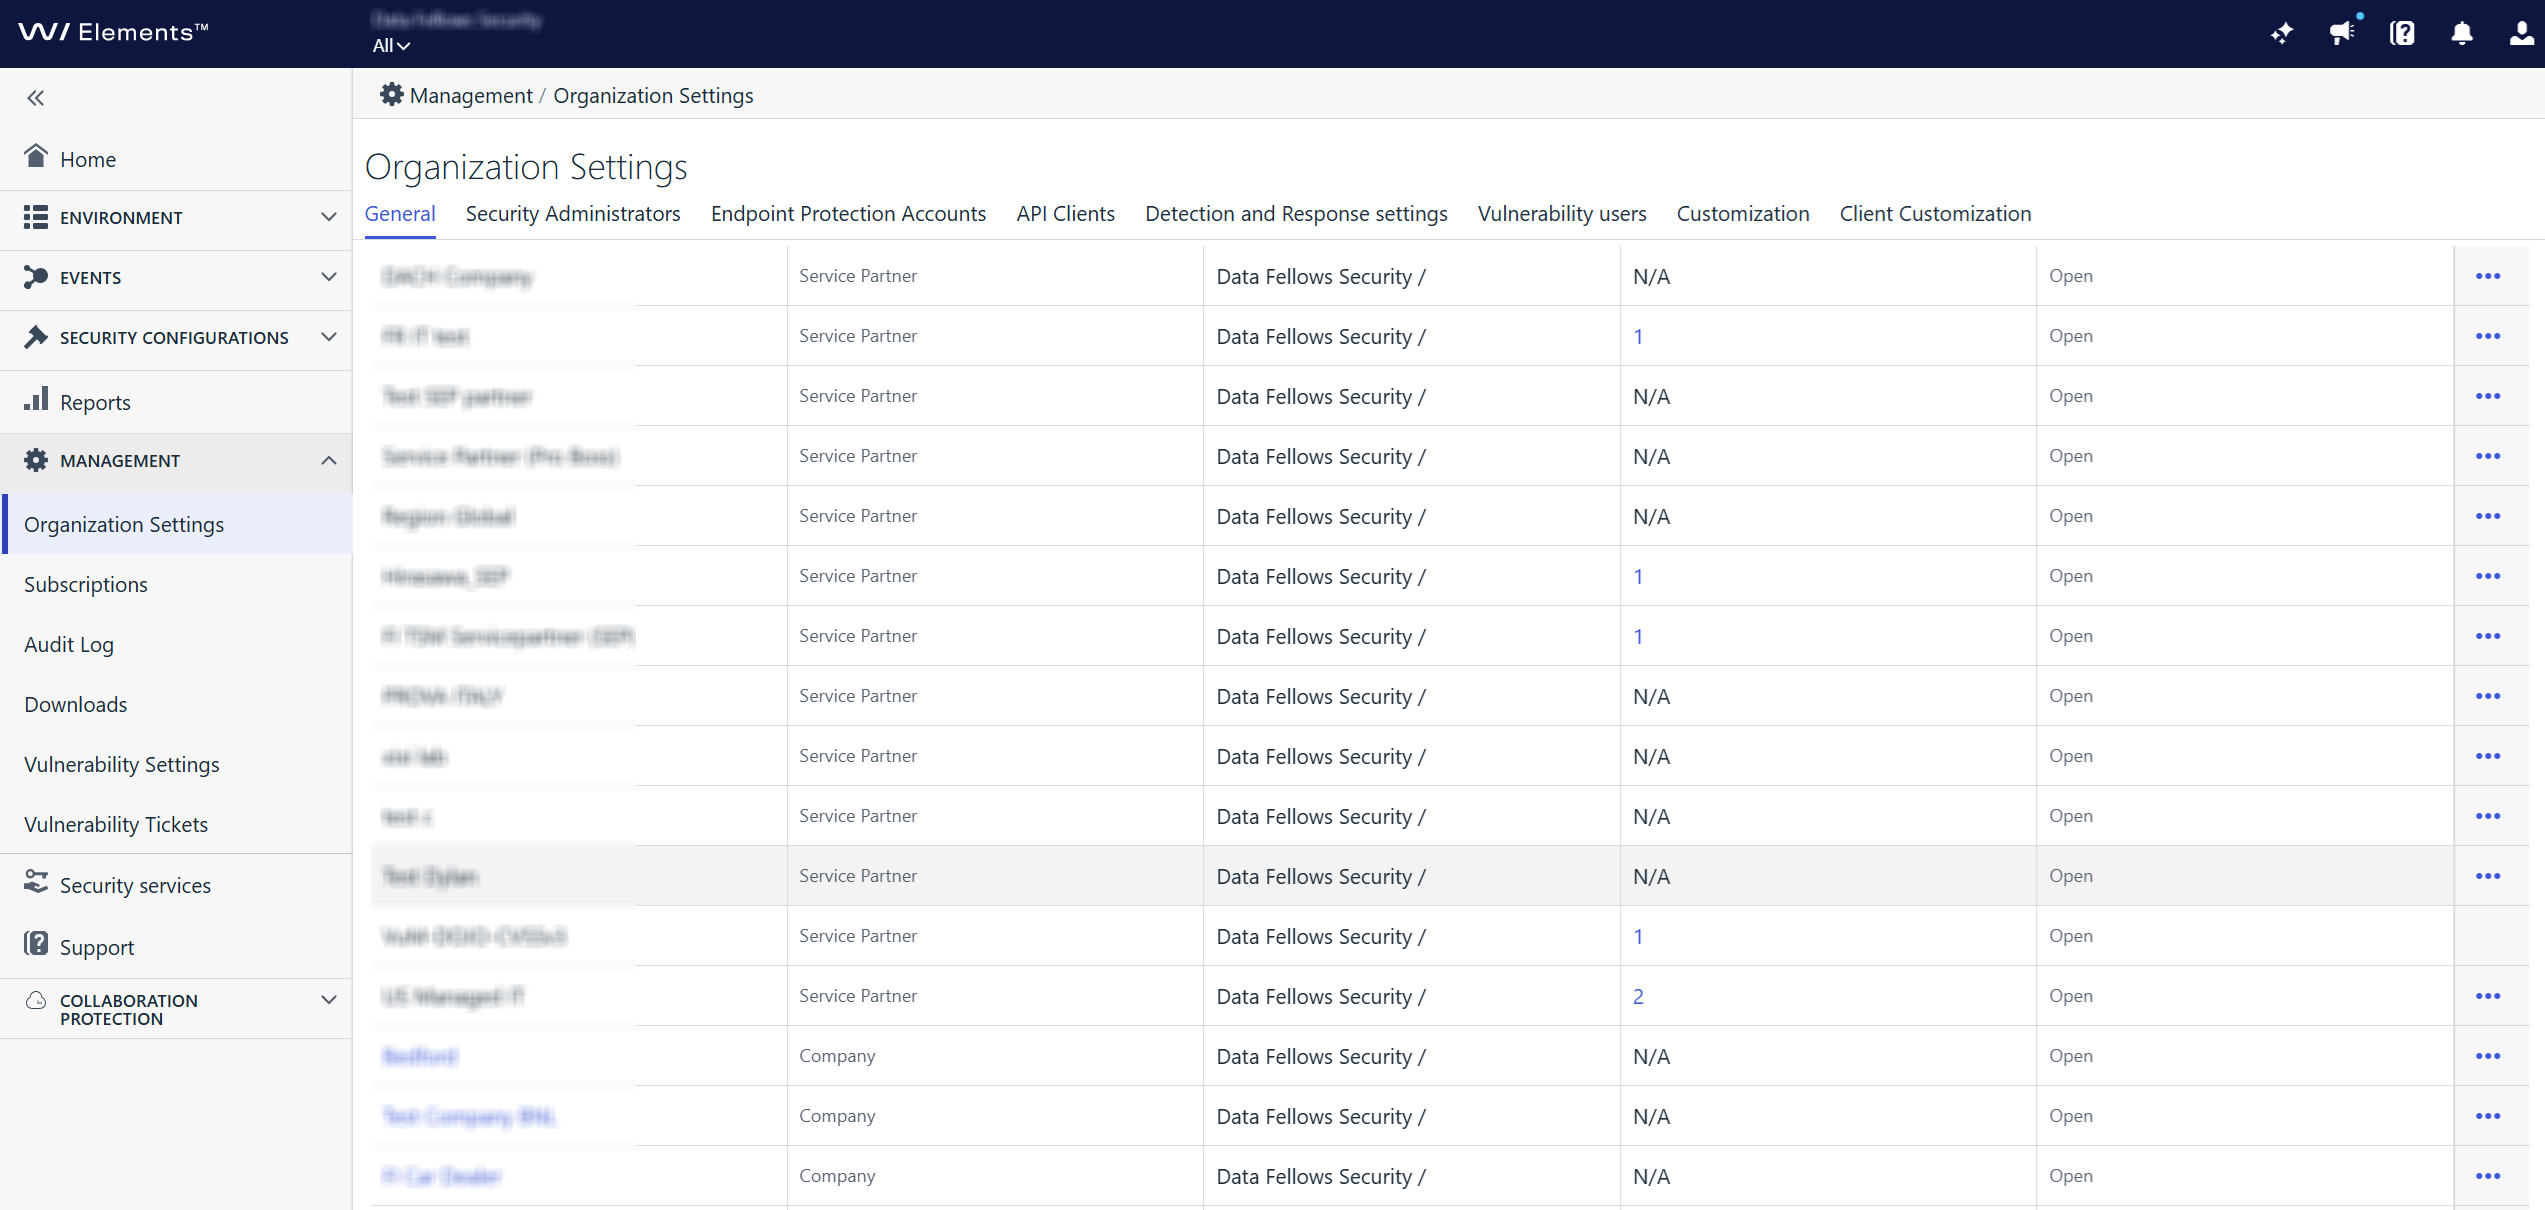Expand the EVENTS section chevron
This screenshot has height=1210, width=2545.
(328, 277)
